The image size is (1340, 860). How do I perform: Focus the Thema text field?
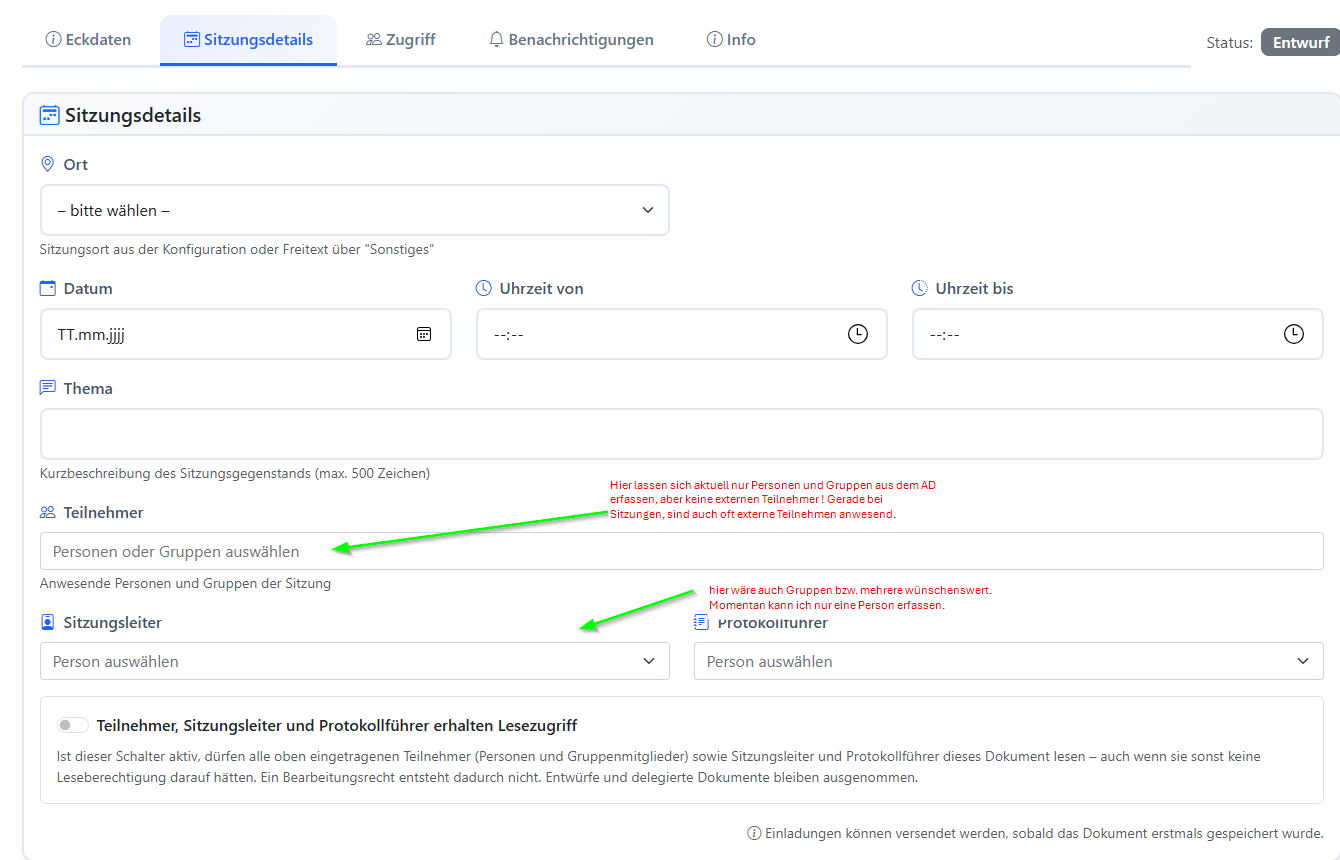(x=682, y=434)
